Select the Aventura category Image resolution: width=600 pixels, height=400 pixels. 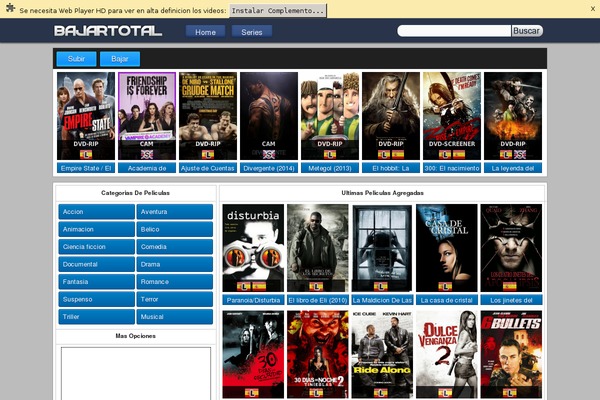174,212
